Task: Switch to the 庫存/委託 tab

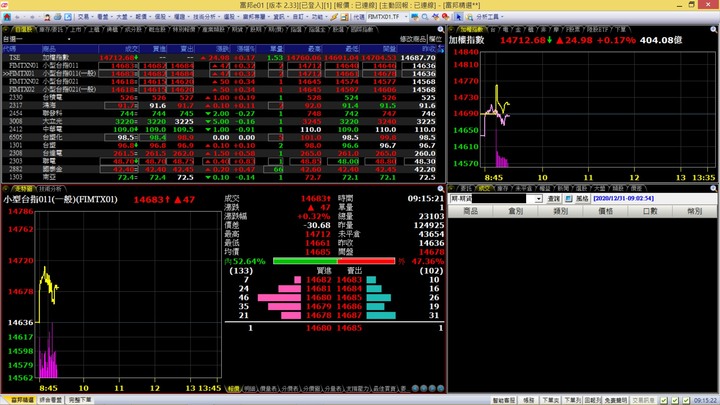Action: click(x=51, y=29)
